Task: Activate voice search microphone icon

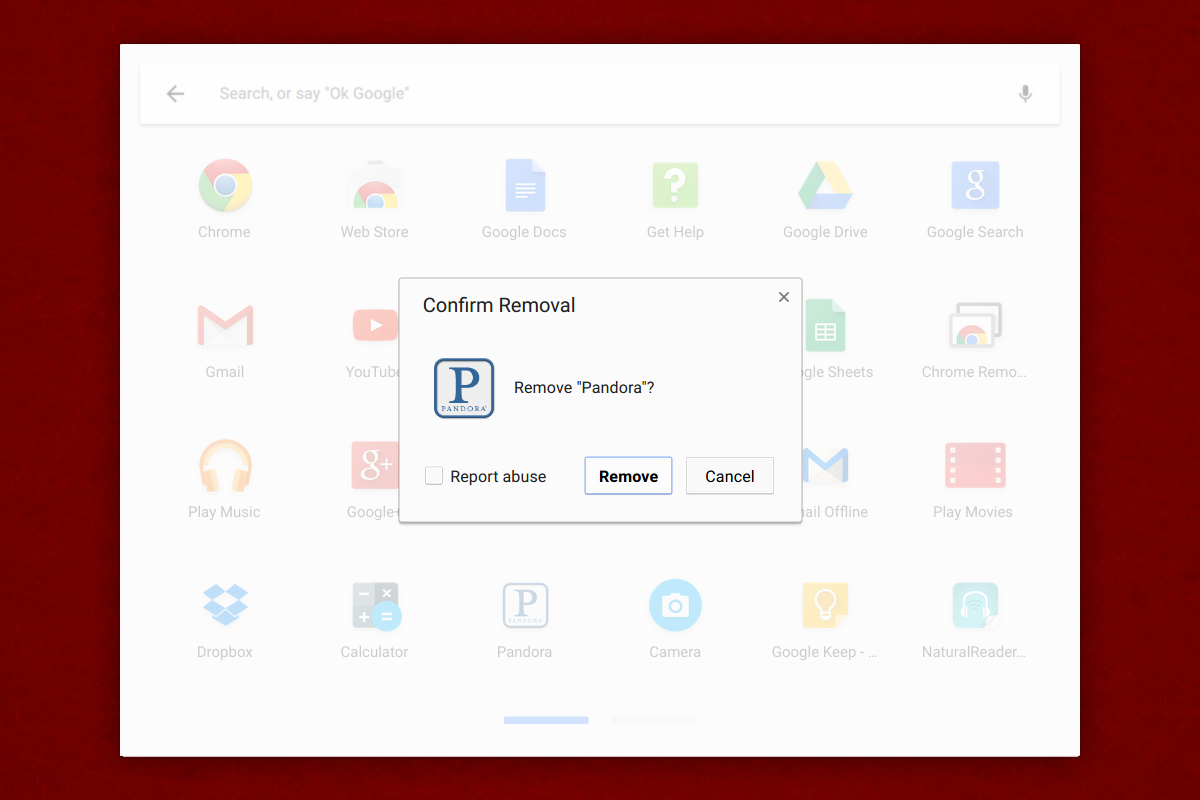Action: pyautogui.click(x=1025, y=94)
